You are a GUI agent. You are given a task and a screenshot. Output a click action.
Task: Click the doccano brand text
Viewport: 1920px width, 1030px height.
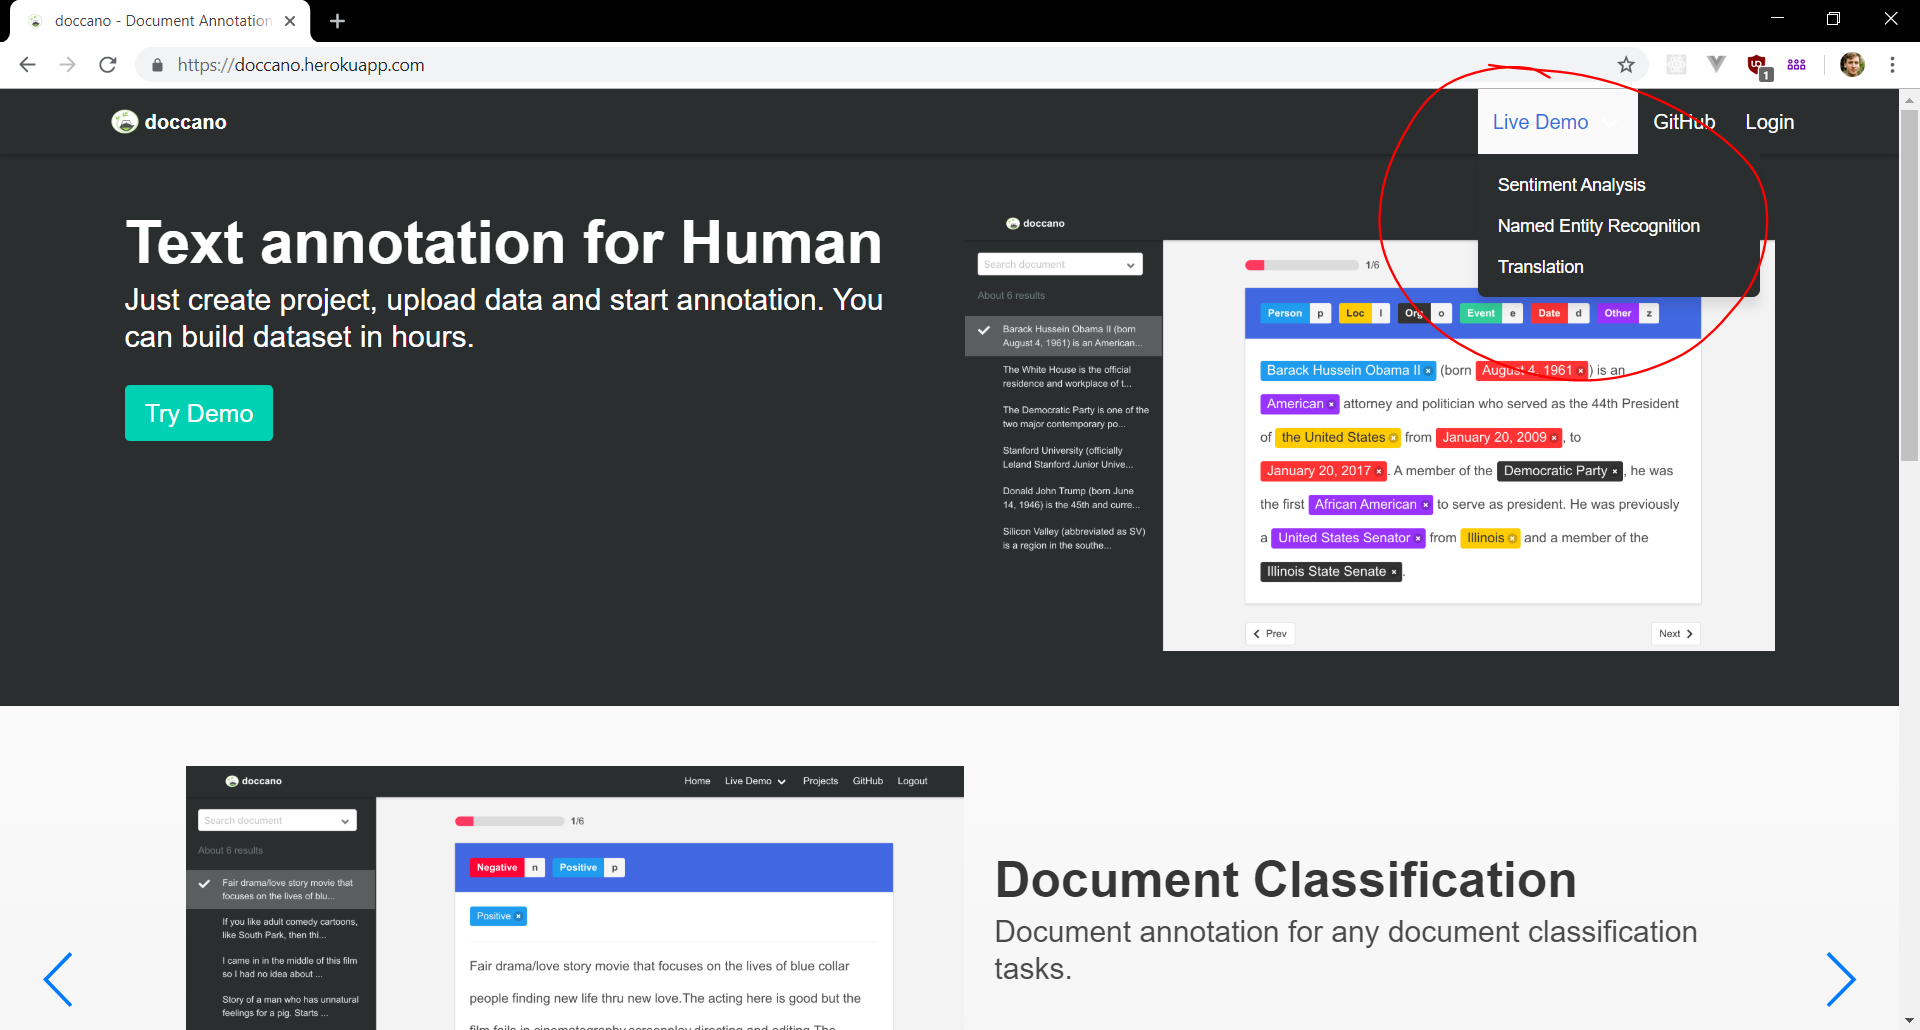coord(185,122)
